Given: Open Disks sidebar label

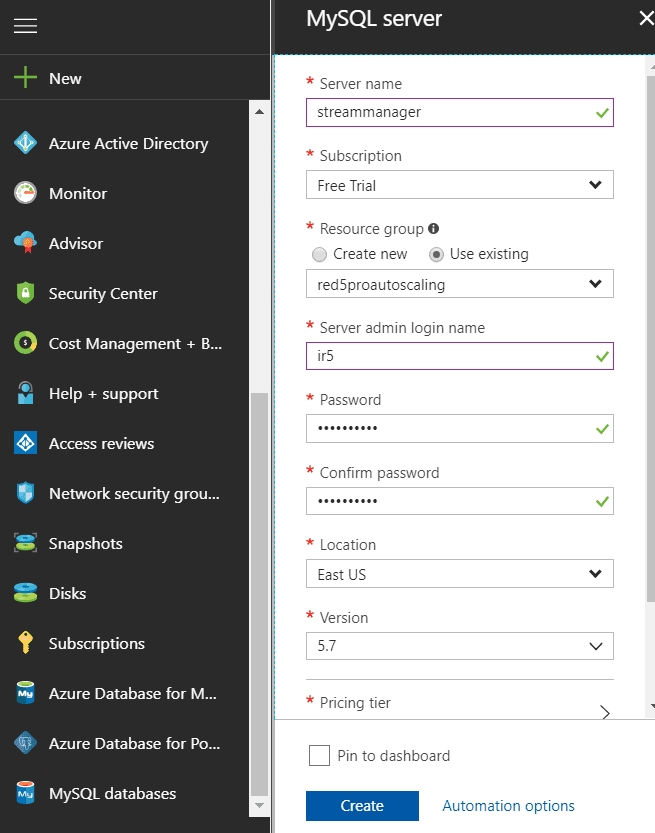Looking at the screenshot, I should [67, 593].
